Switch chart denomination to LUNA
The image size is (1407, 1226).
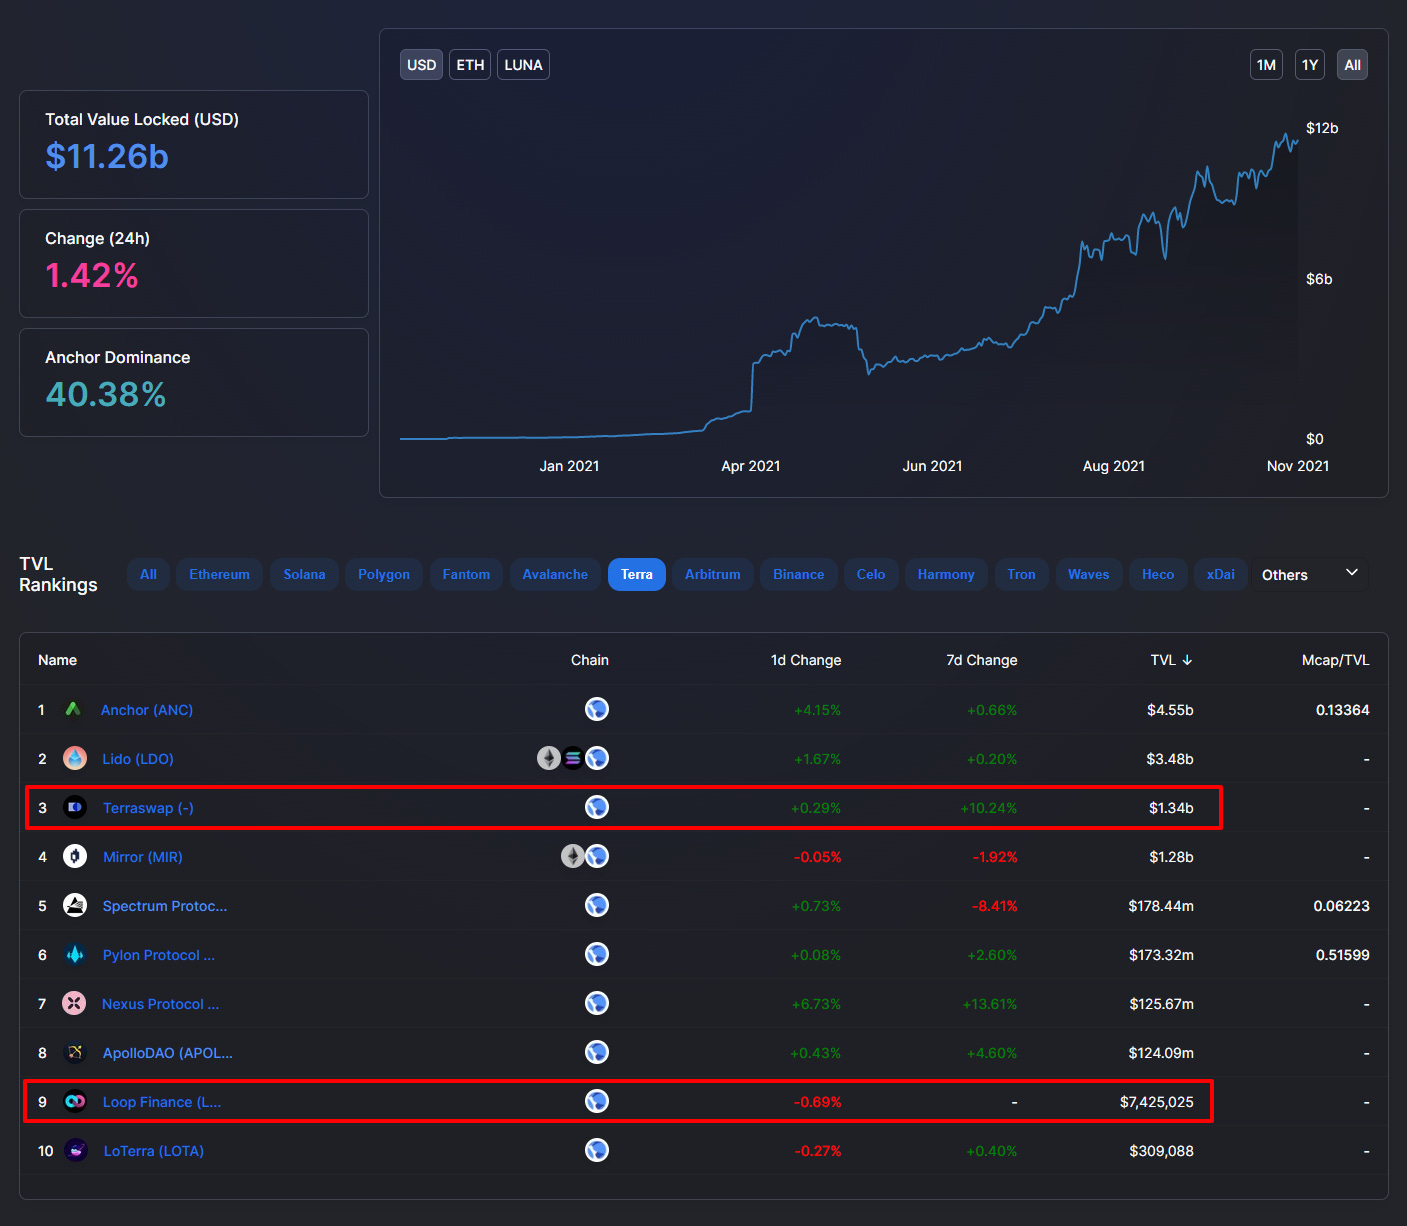click(x=523, y=65)
